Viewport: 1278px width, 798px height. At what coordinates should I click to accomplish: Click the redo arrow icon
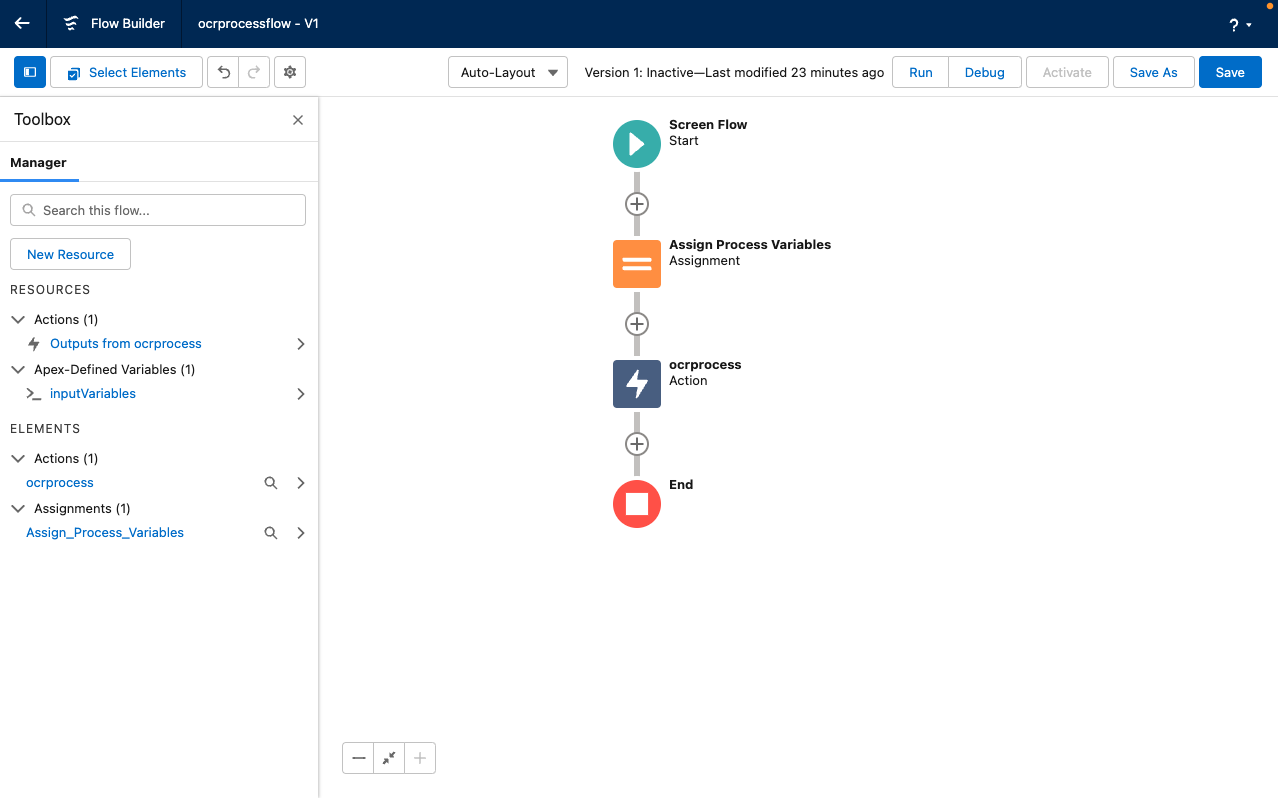pos(254,72)
